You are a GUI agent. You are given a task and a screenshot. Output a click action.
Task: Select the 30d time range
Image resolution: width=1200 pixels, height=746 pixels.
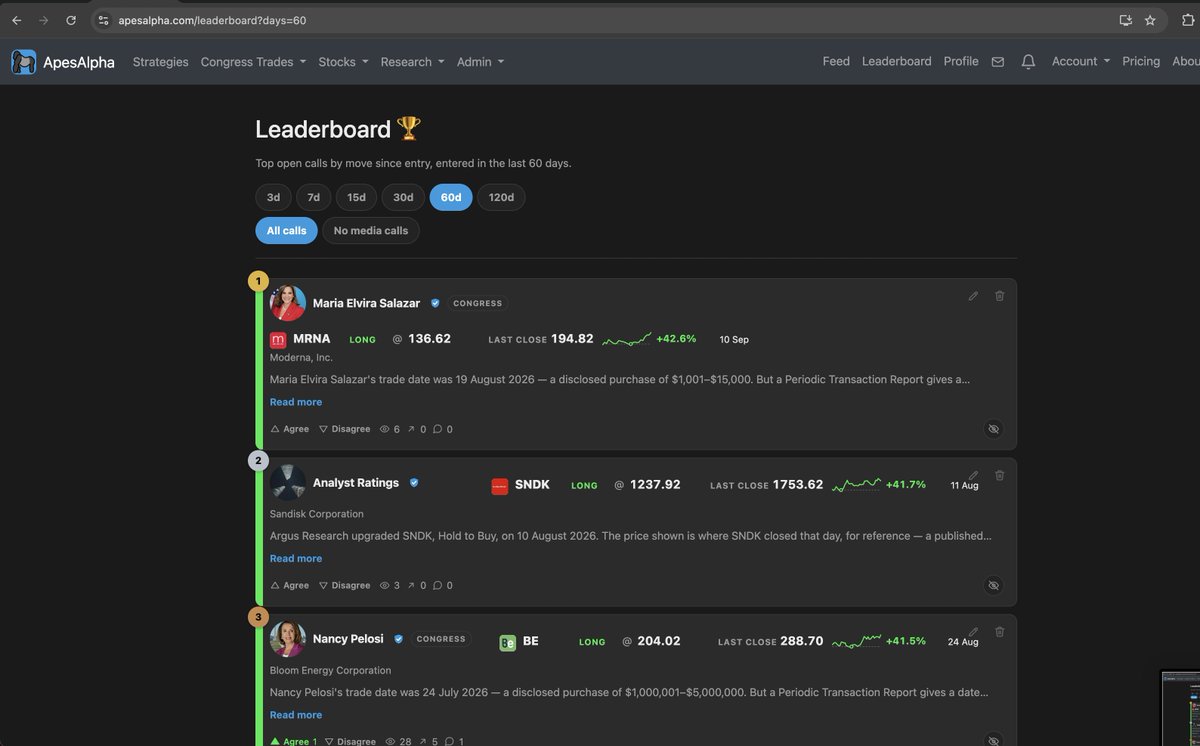(x=403, y=197)
